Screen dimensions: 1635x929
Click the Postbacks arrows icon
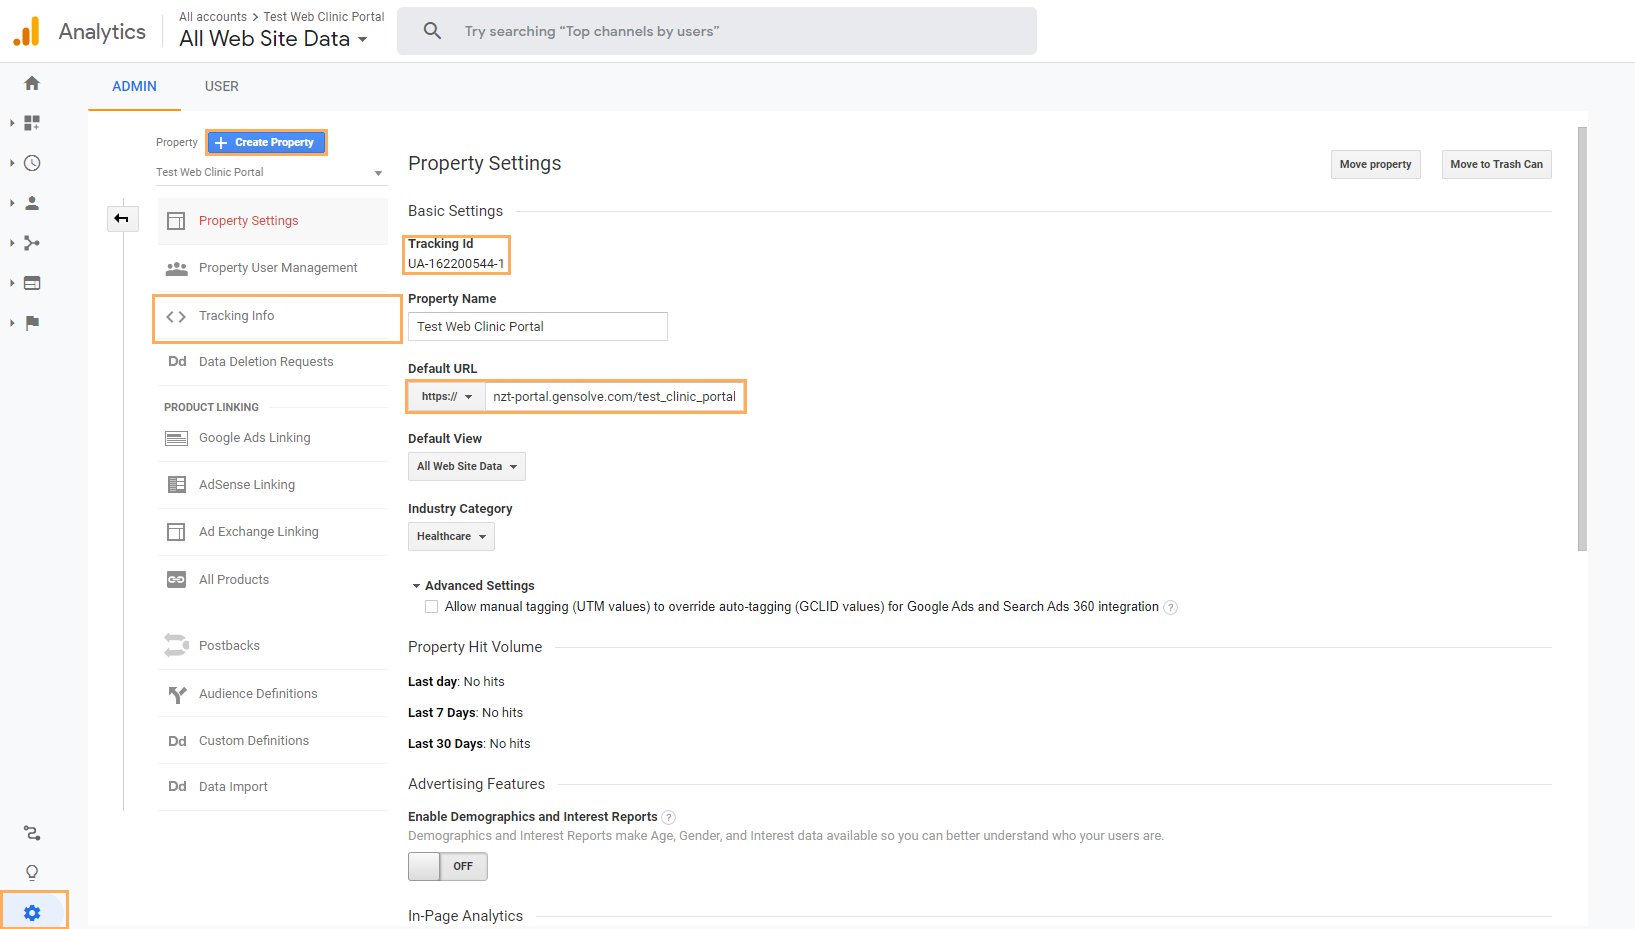coord(176,646)
